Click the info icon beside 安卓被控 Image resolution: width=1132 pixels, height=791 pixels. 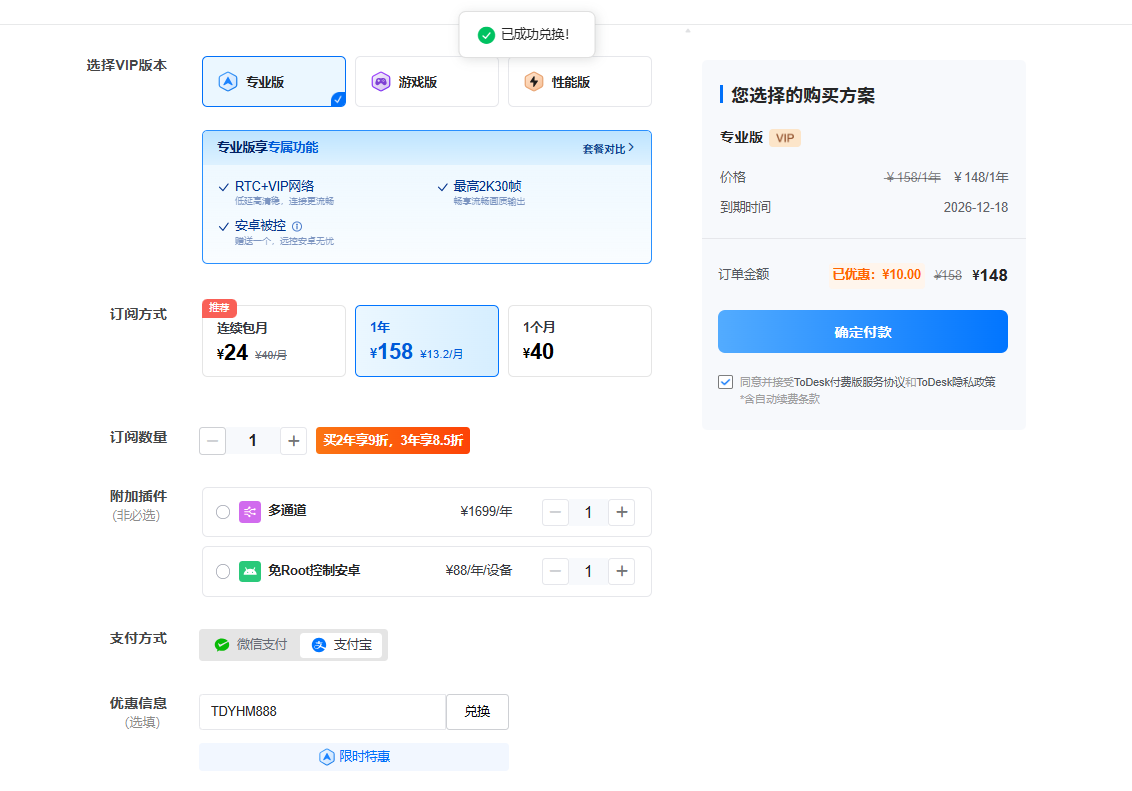(x=297, y=226)
